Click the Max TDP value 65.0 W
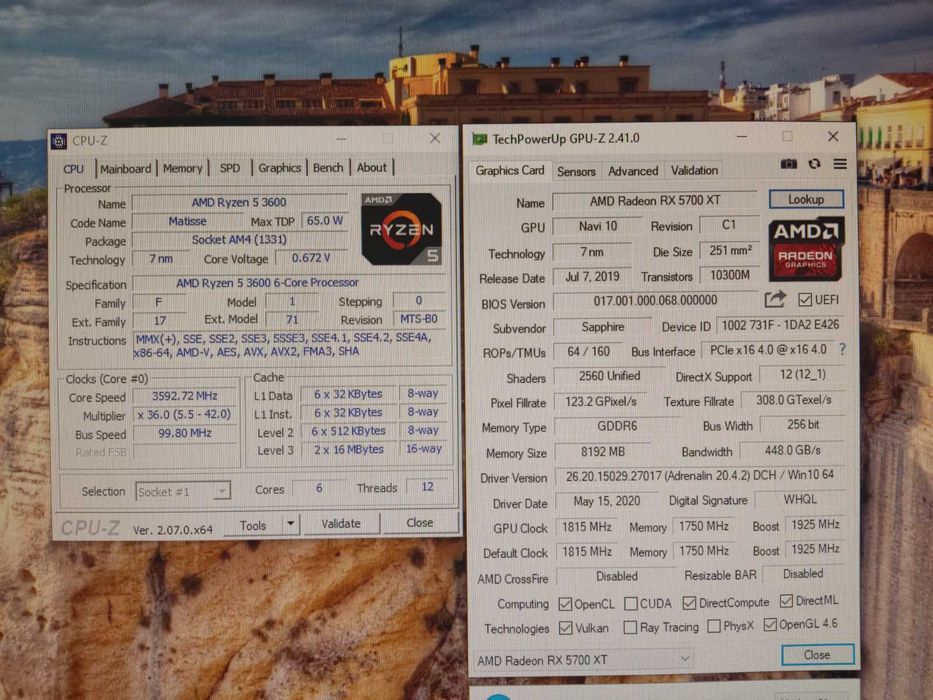Image resolution: width=933 pixels, height=700 pixels. 324,221
